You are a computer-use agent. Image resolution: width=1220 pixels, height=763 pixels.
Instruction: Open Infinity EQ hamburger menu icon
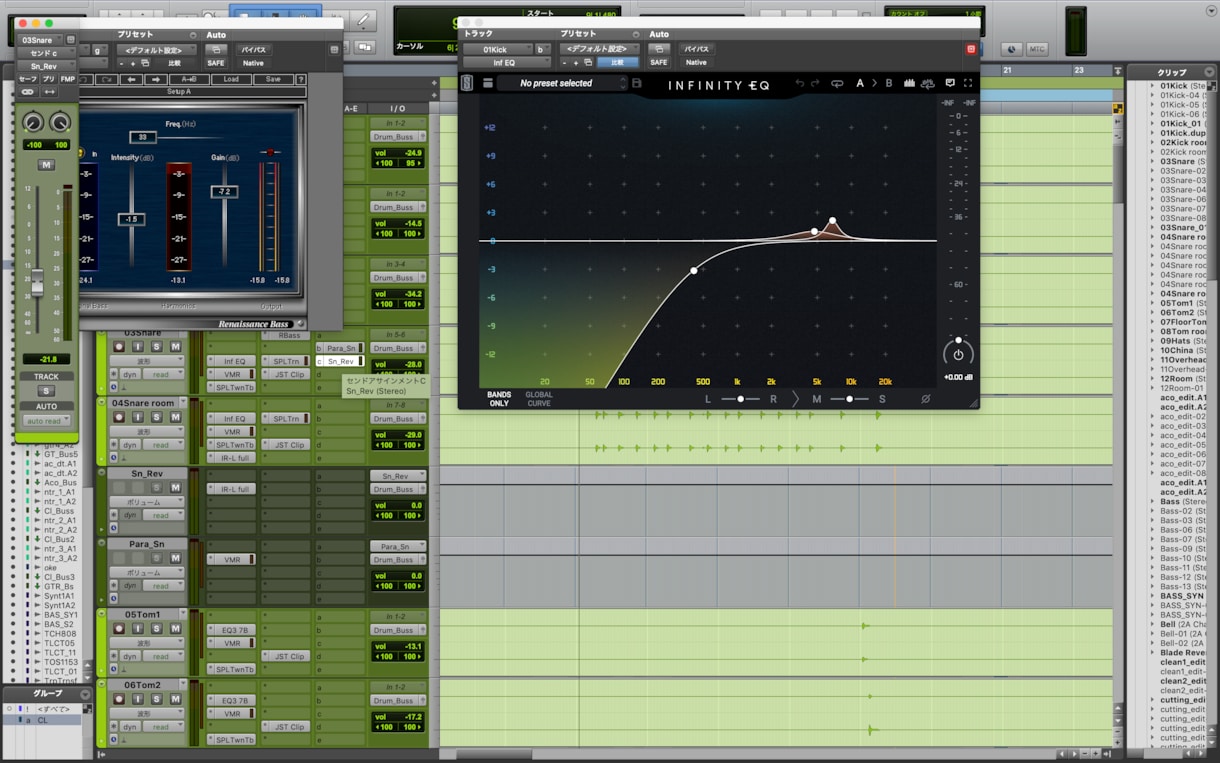488,83
